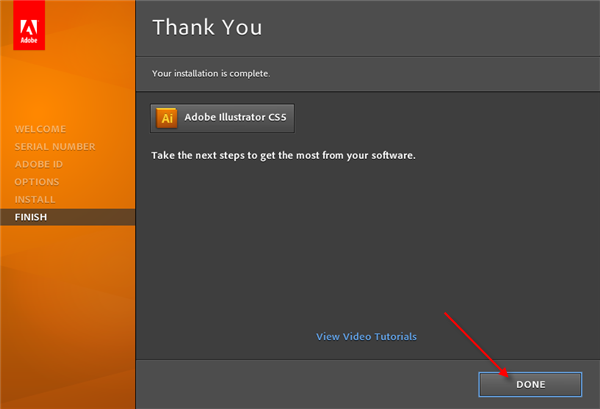Select the INSTALL step in sidebar
The height and width of the screenshot is (409, 600).
click(x=35, y=199)
